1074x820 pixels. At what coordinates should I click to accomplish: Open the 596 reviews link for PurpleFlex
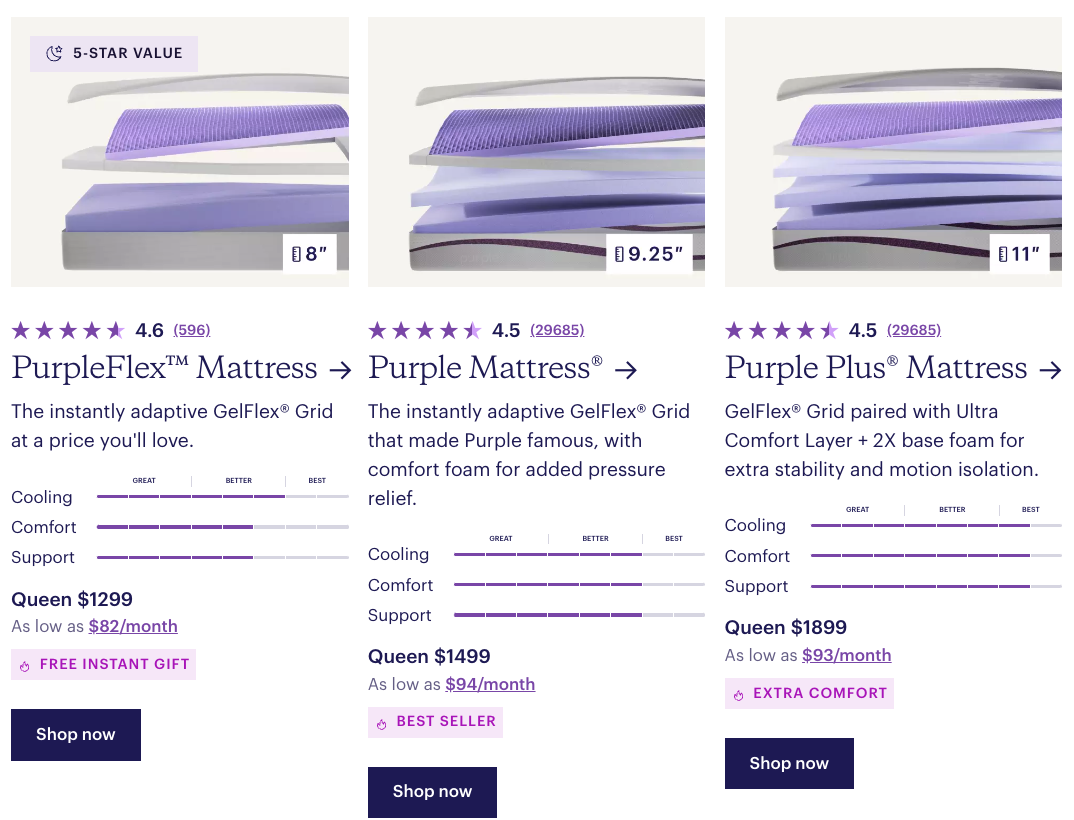192,330
